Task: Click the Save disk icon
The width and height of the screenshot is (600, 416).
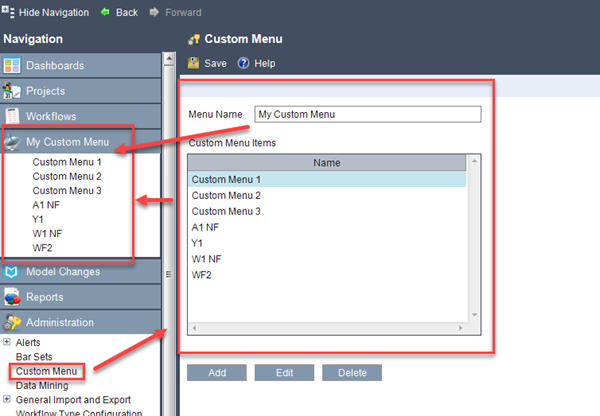Action: tap(194, 63)
